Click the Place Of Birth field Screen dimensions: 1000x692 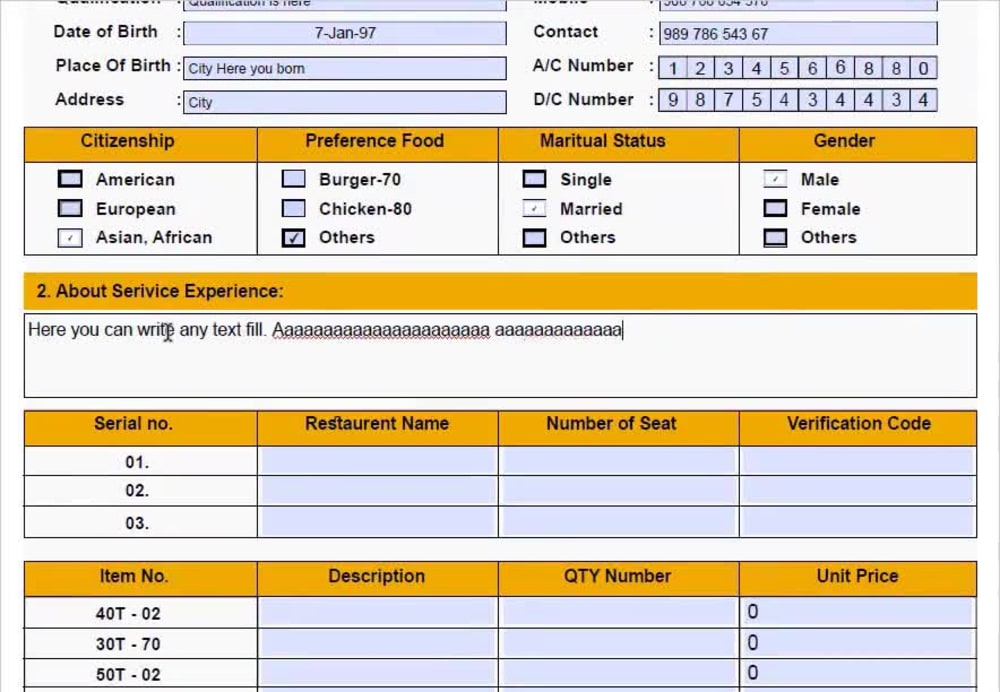coord(346,68)
